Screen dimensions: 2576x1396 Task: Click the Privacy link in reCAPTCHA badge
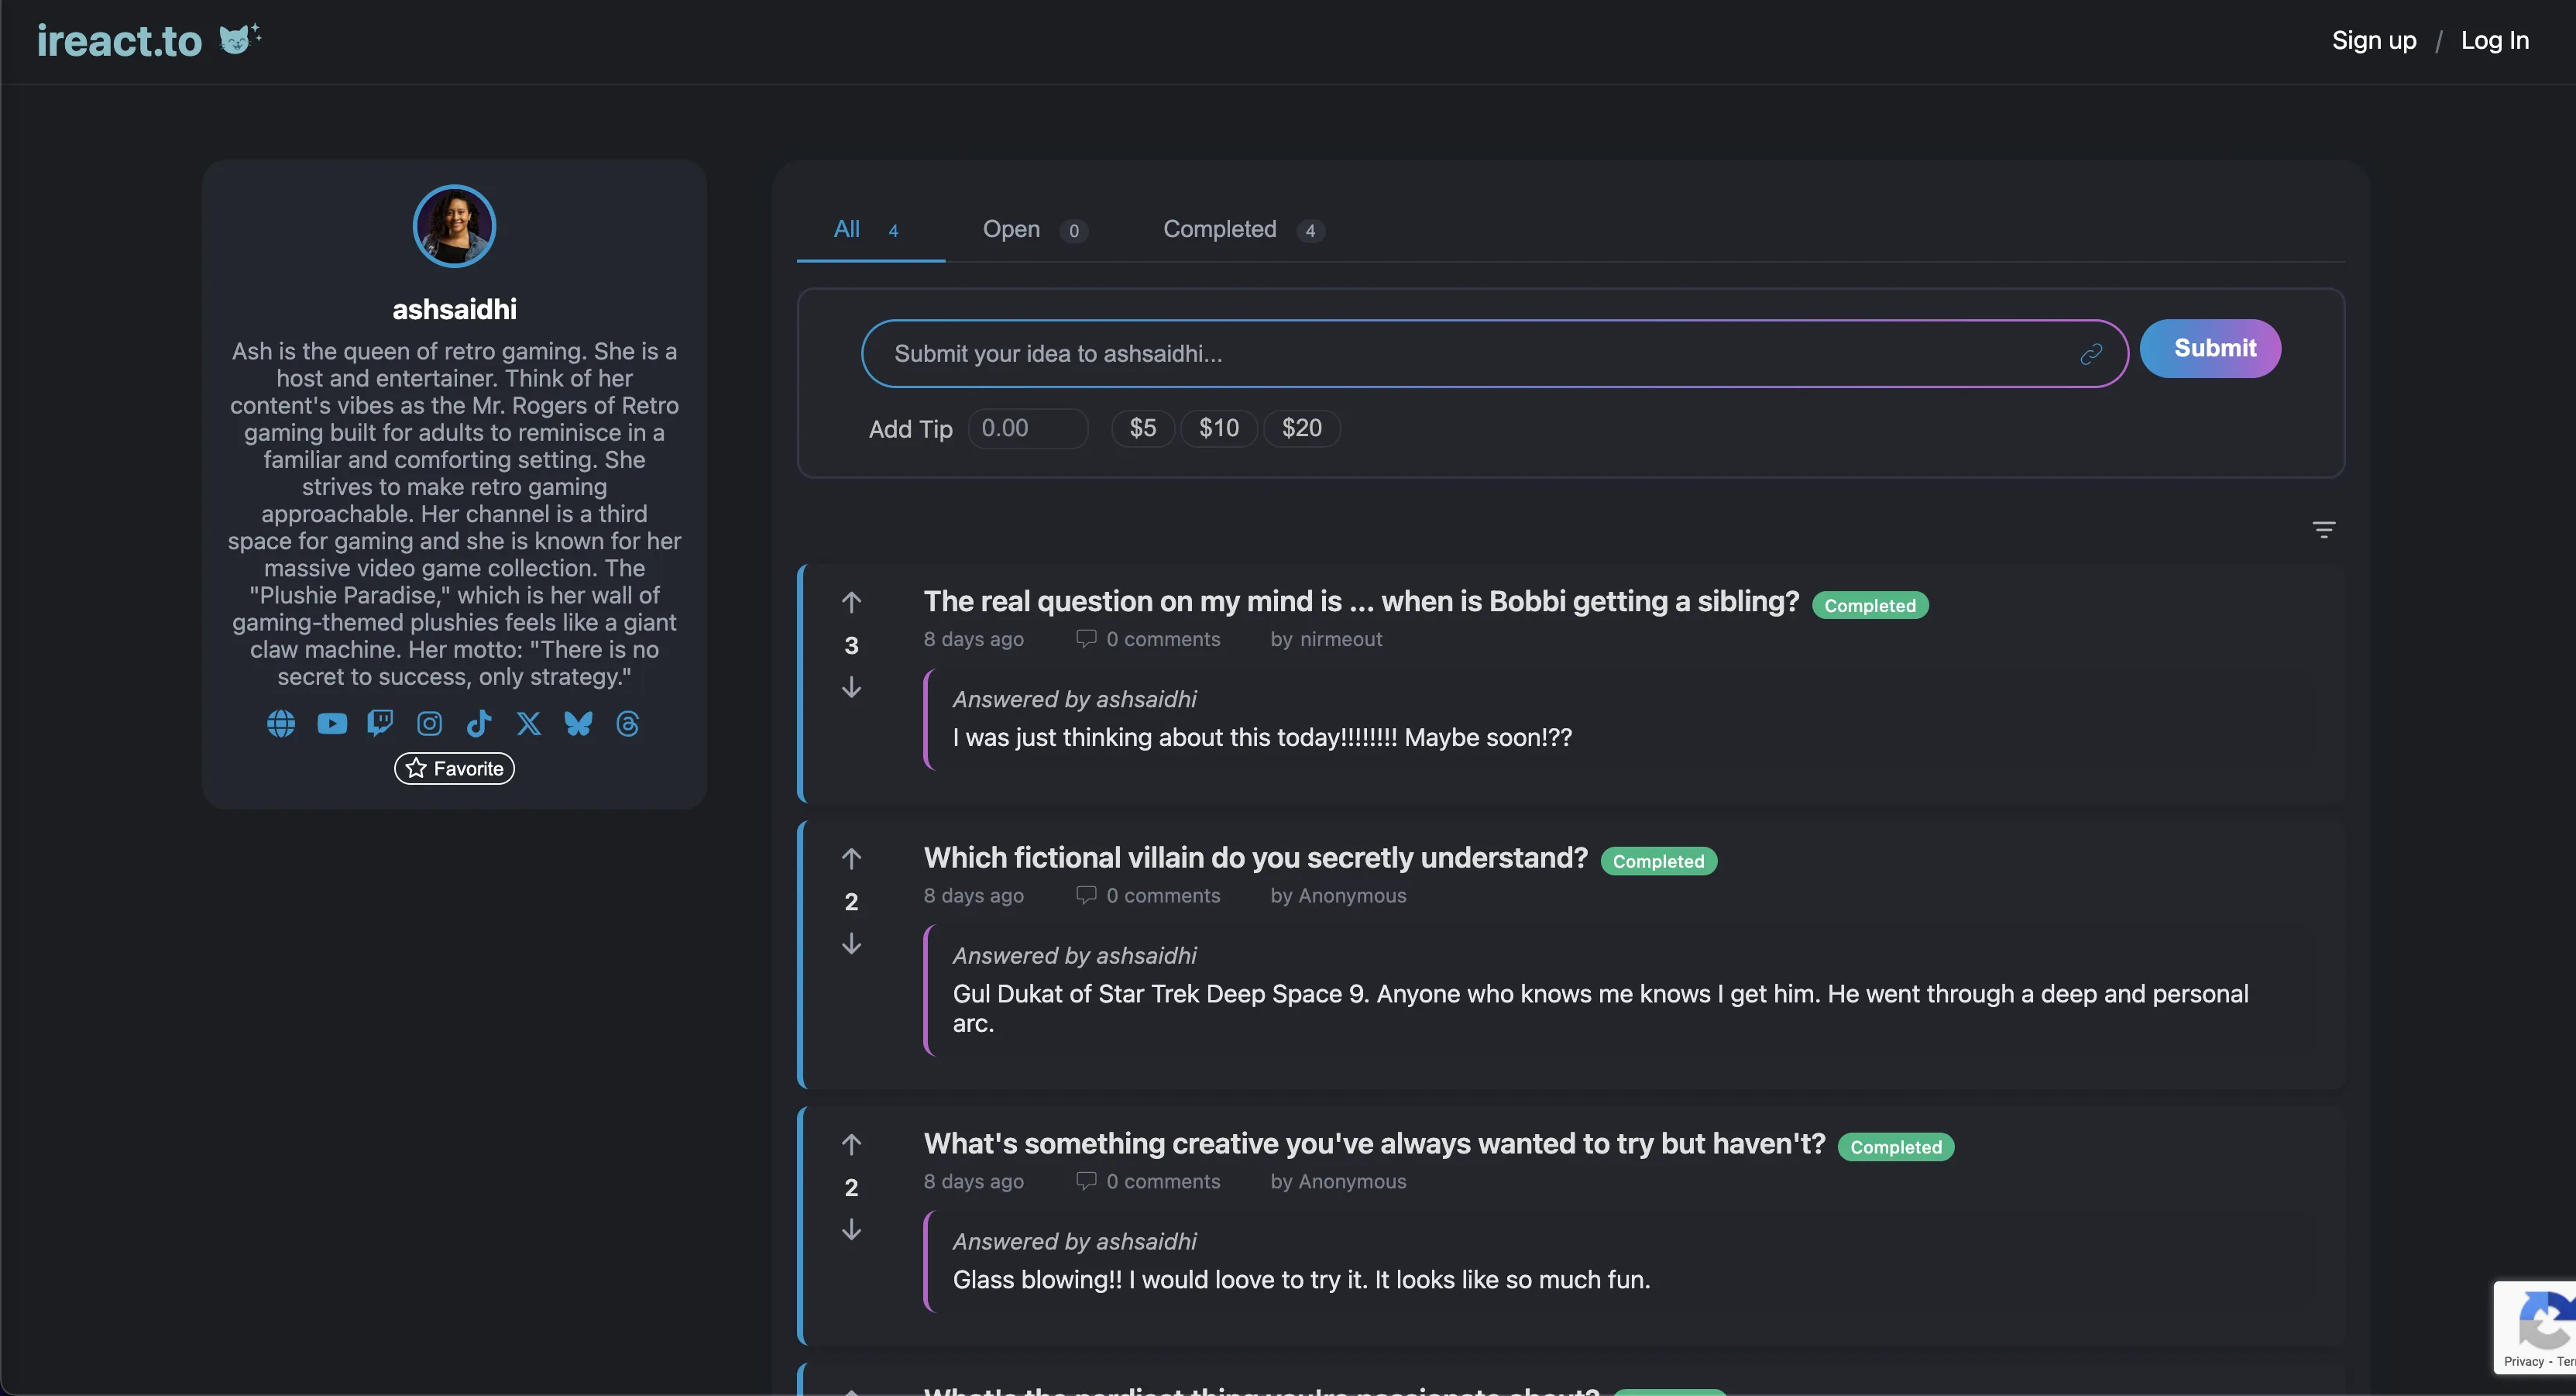pyautogui.click(x=2523, y=1361)
